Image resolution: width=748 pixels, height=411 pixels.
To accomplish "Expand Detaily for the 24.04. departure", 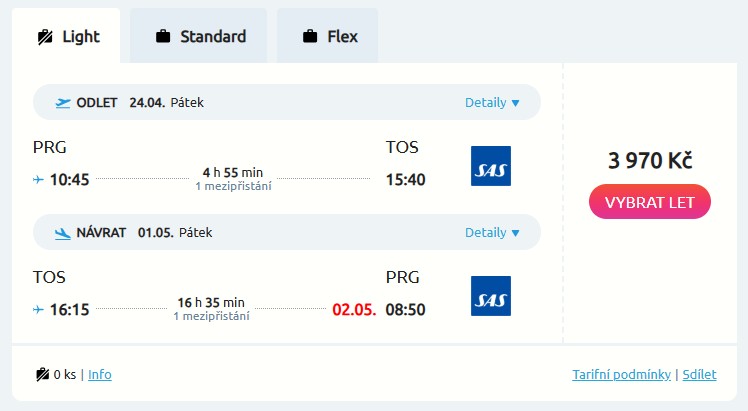I will point(492,102).
